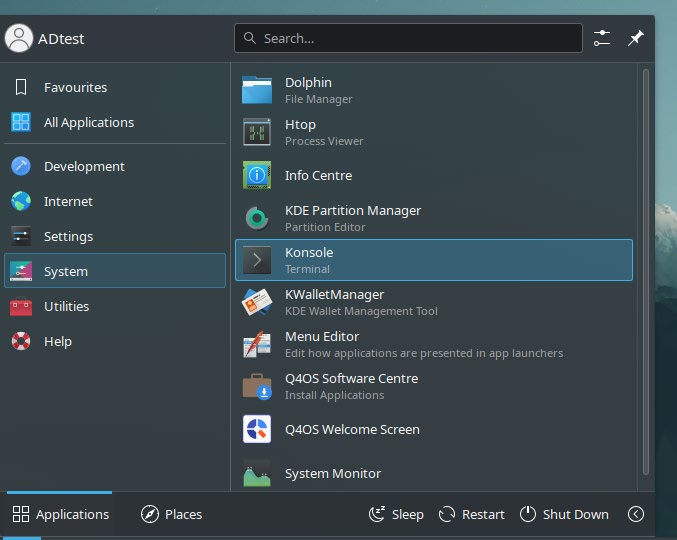Click the ADtest user name
This screenshot has height=540, width=677.
point(61,39)
